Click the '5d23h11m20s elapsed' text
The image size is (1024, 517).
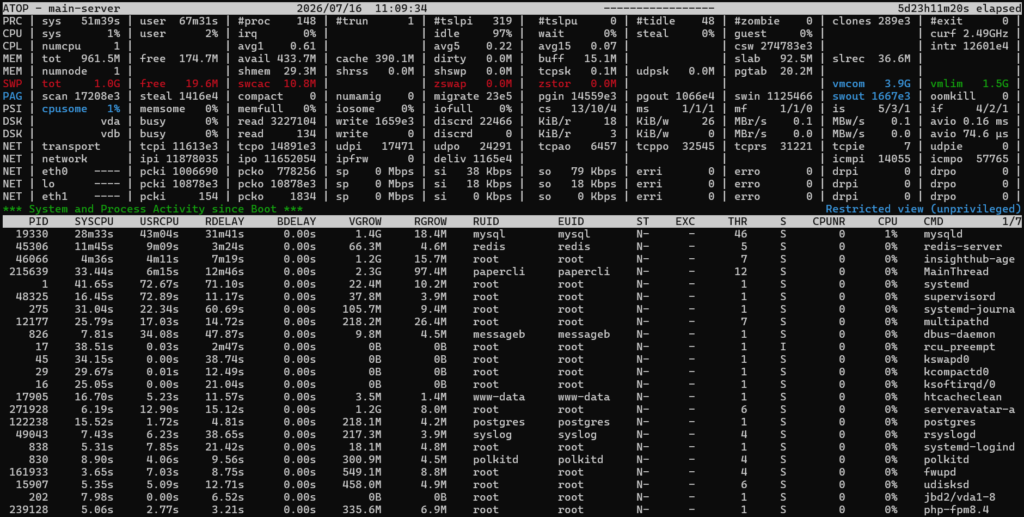pyautogui.click(x=959, y=8)
